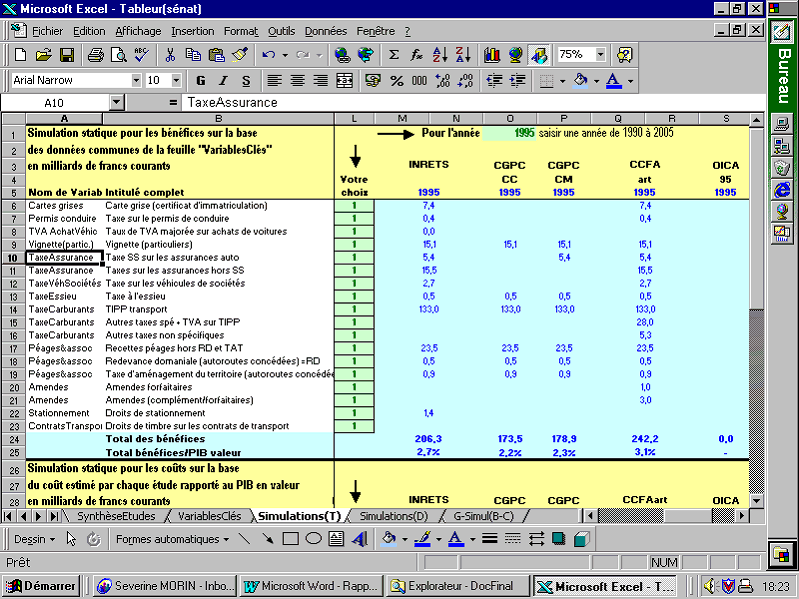The width and height of the screenshot is (799, 599).
Task: Launch the Chart Wizard icon
Action: point(492,55)
